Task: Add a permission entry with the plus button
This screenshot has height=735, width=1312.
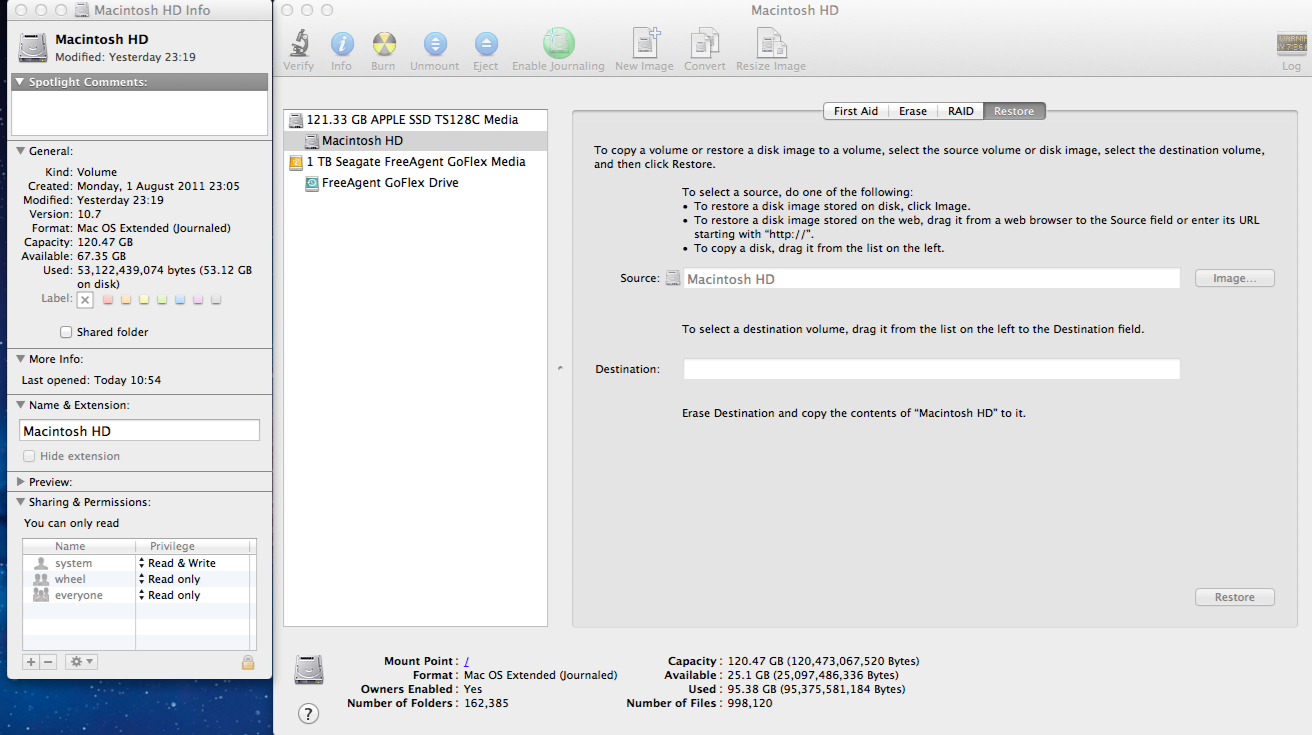Action: 31,662
